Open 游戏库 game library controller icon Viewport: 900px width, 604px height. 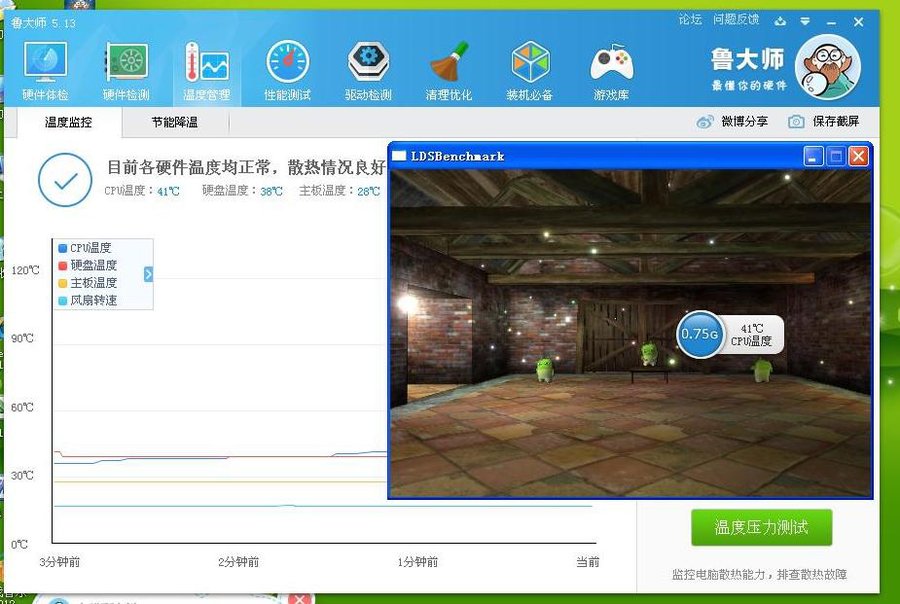[x=611, y=70]
